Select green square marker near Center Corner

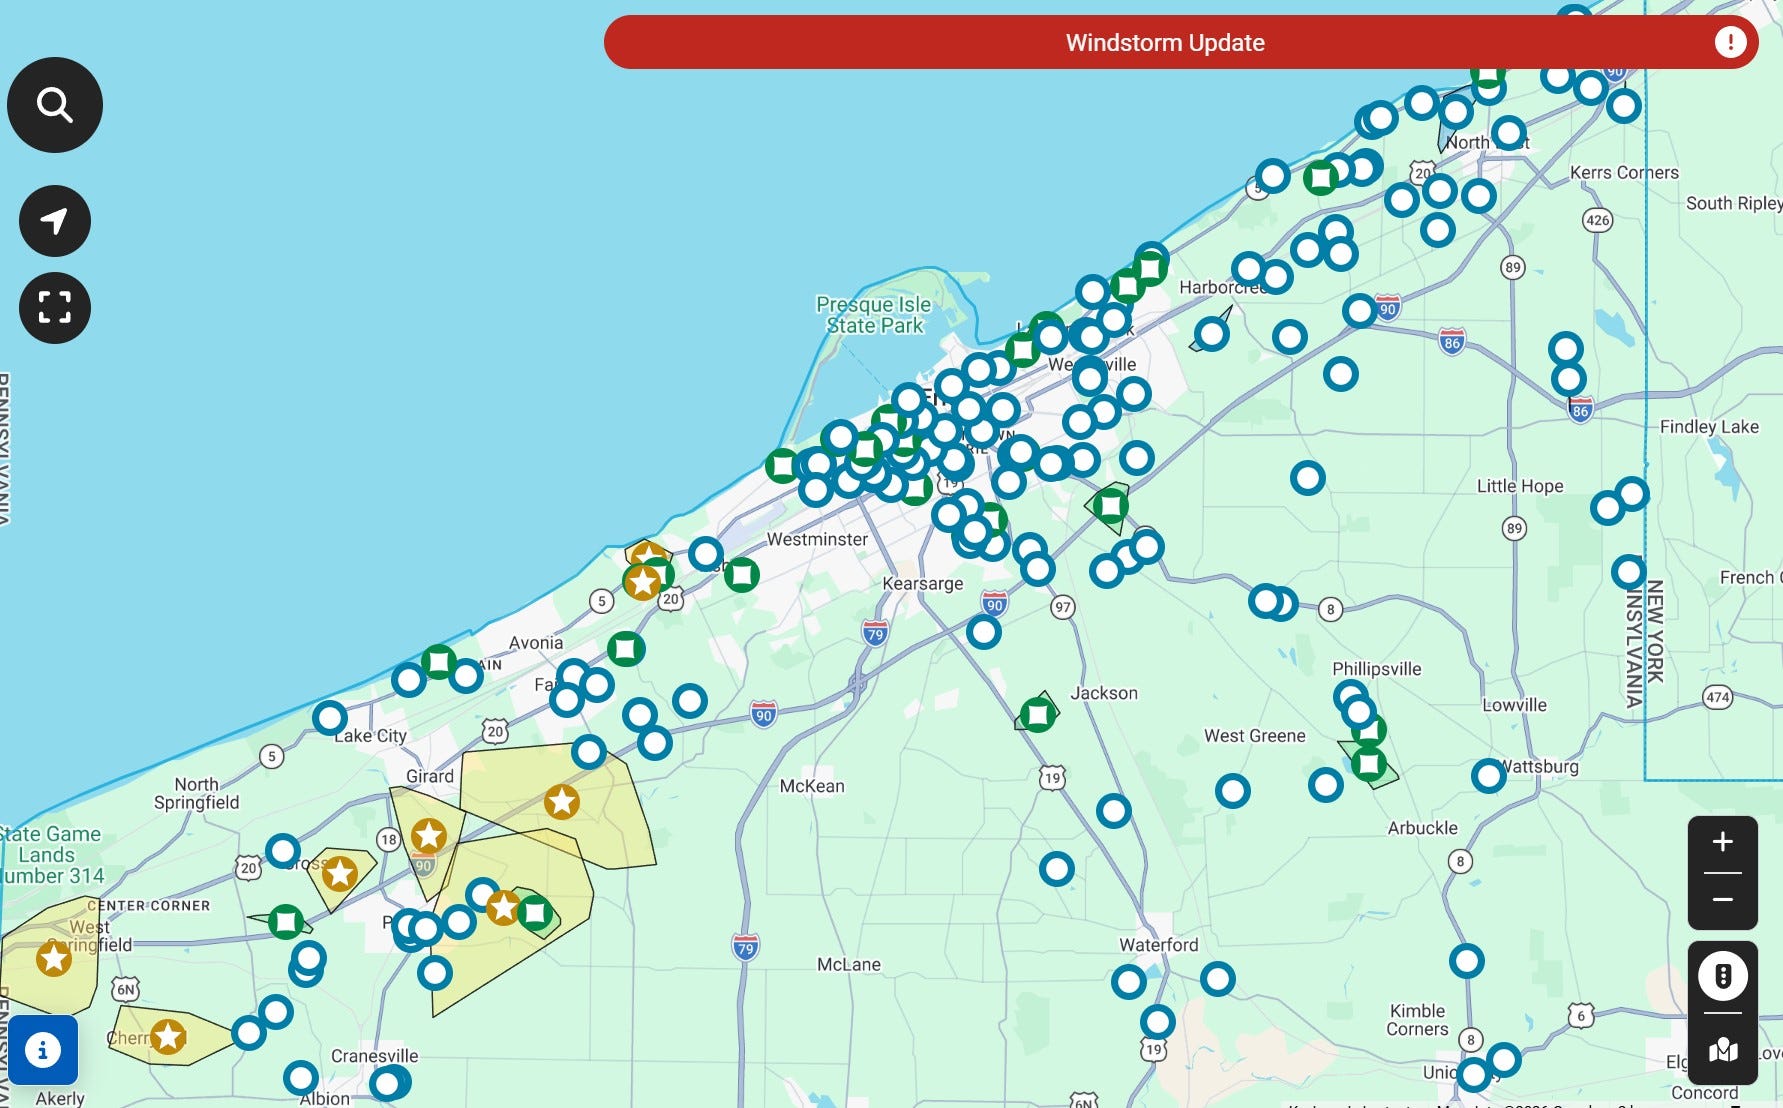(x=286, y=921)
